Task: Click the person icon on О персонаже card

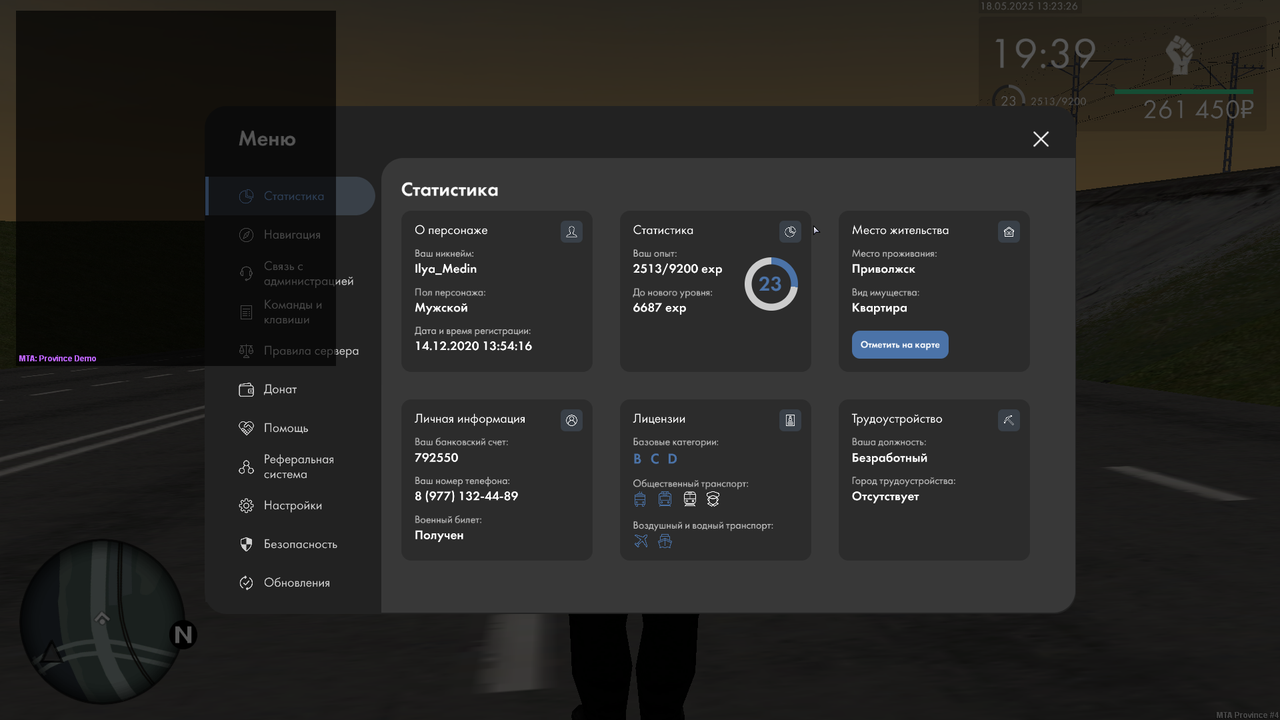Action: tap(571, 232)
